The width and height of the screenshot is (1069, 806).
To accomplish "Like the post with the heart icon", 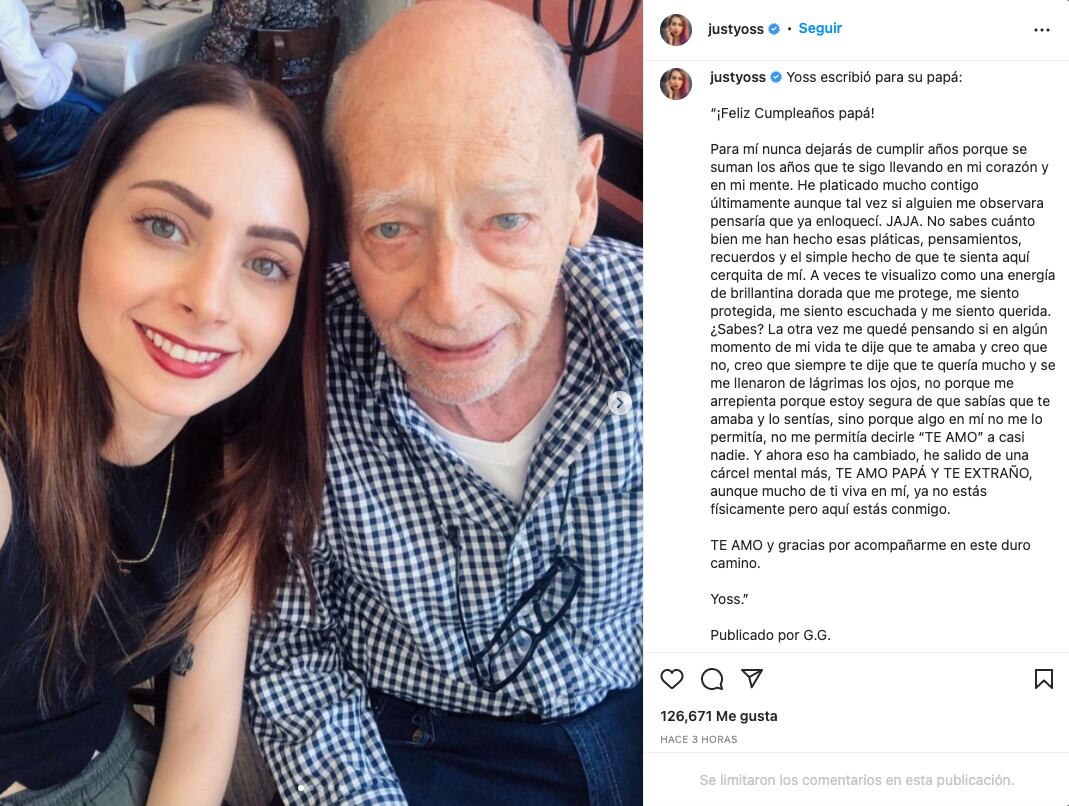I will (x=672, y=678).
